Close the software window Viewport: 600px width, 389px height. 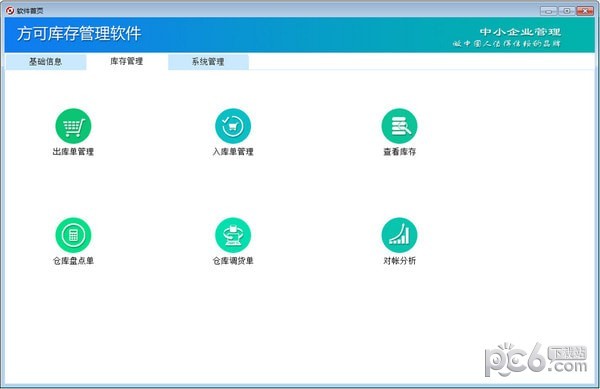coord(585,11)
